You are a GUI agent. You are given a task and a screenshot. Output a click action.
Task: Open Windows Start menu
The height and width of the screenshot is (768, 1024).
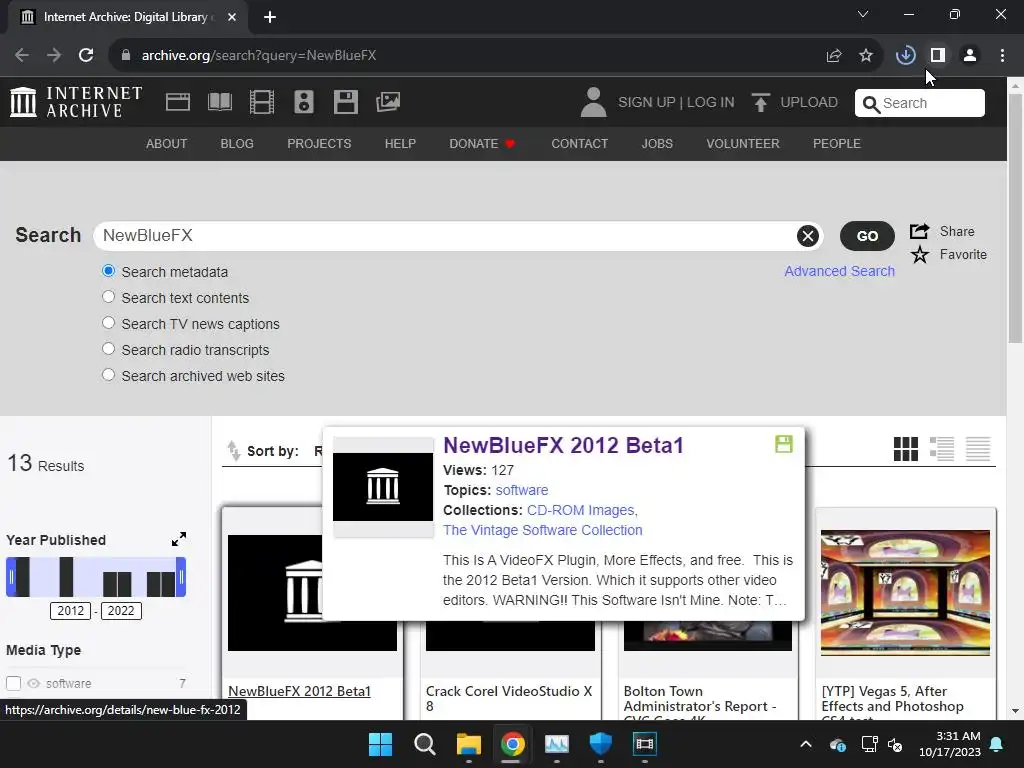380,744
